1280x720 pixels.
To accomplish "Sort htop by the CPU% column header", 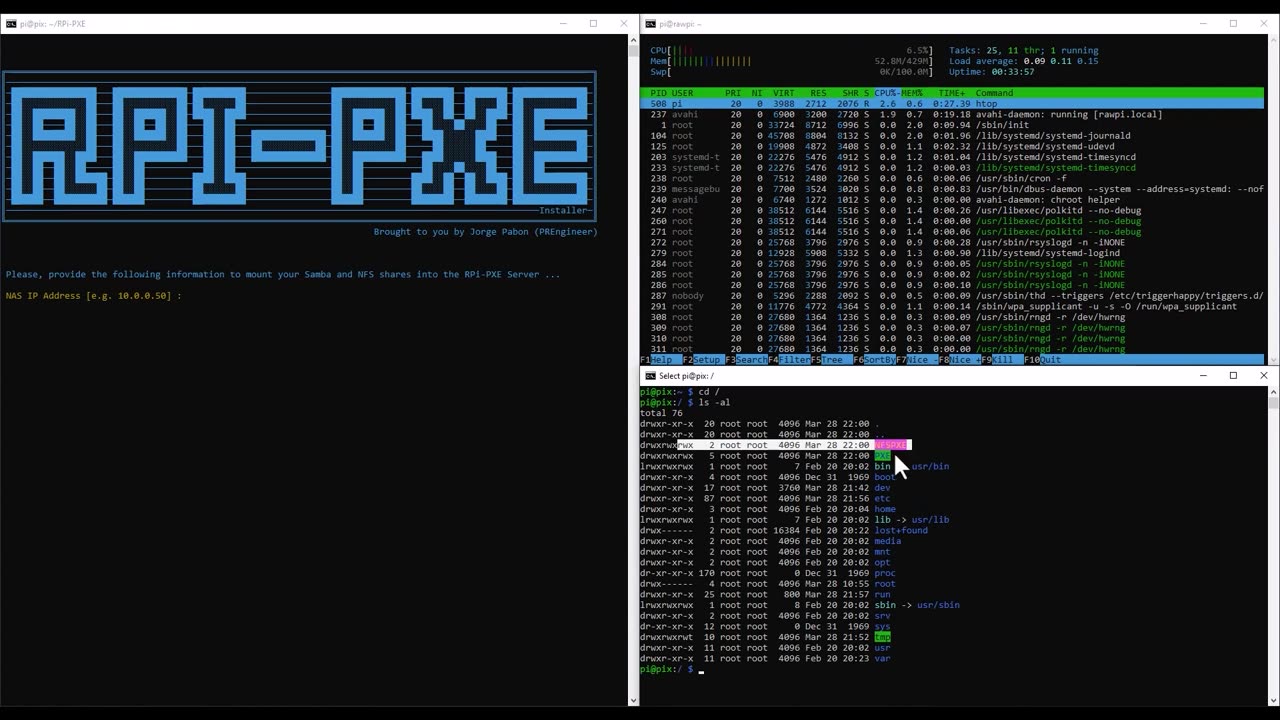I will (x=887, y=93).
